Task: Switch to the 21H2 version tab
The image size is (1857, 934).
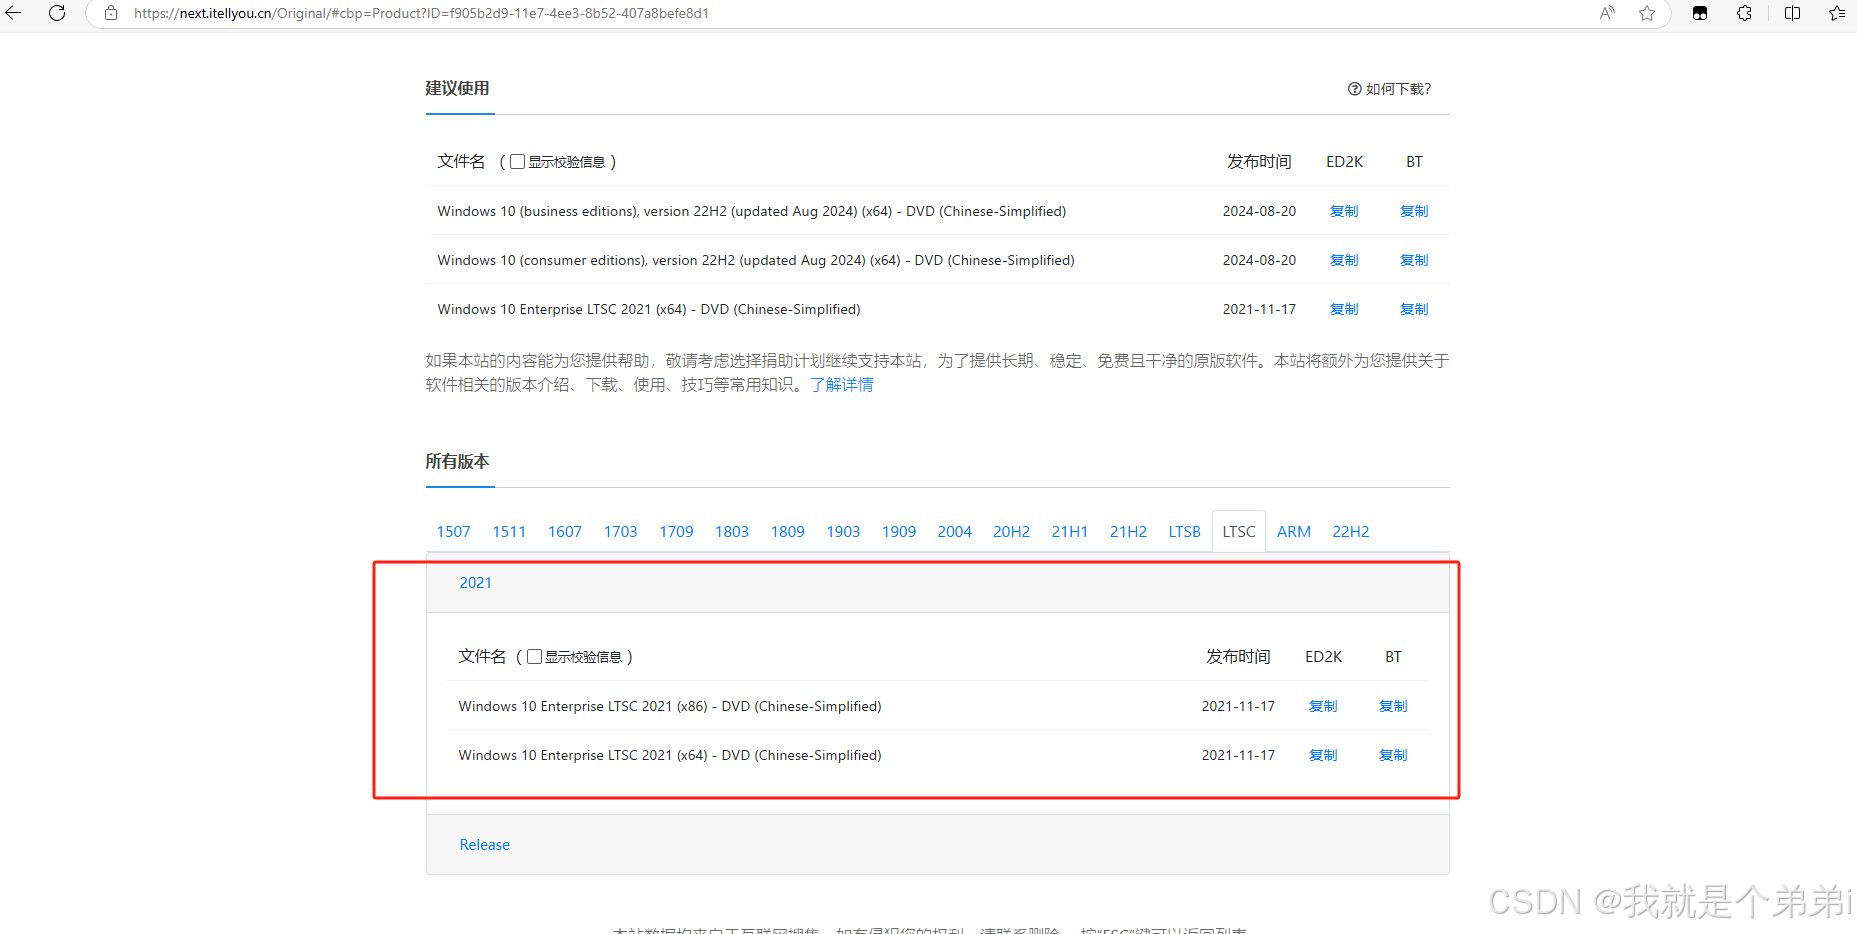Action: tap(1128, 531)
